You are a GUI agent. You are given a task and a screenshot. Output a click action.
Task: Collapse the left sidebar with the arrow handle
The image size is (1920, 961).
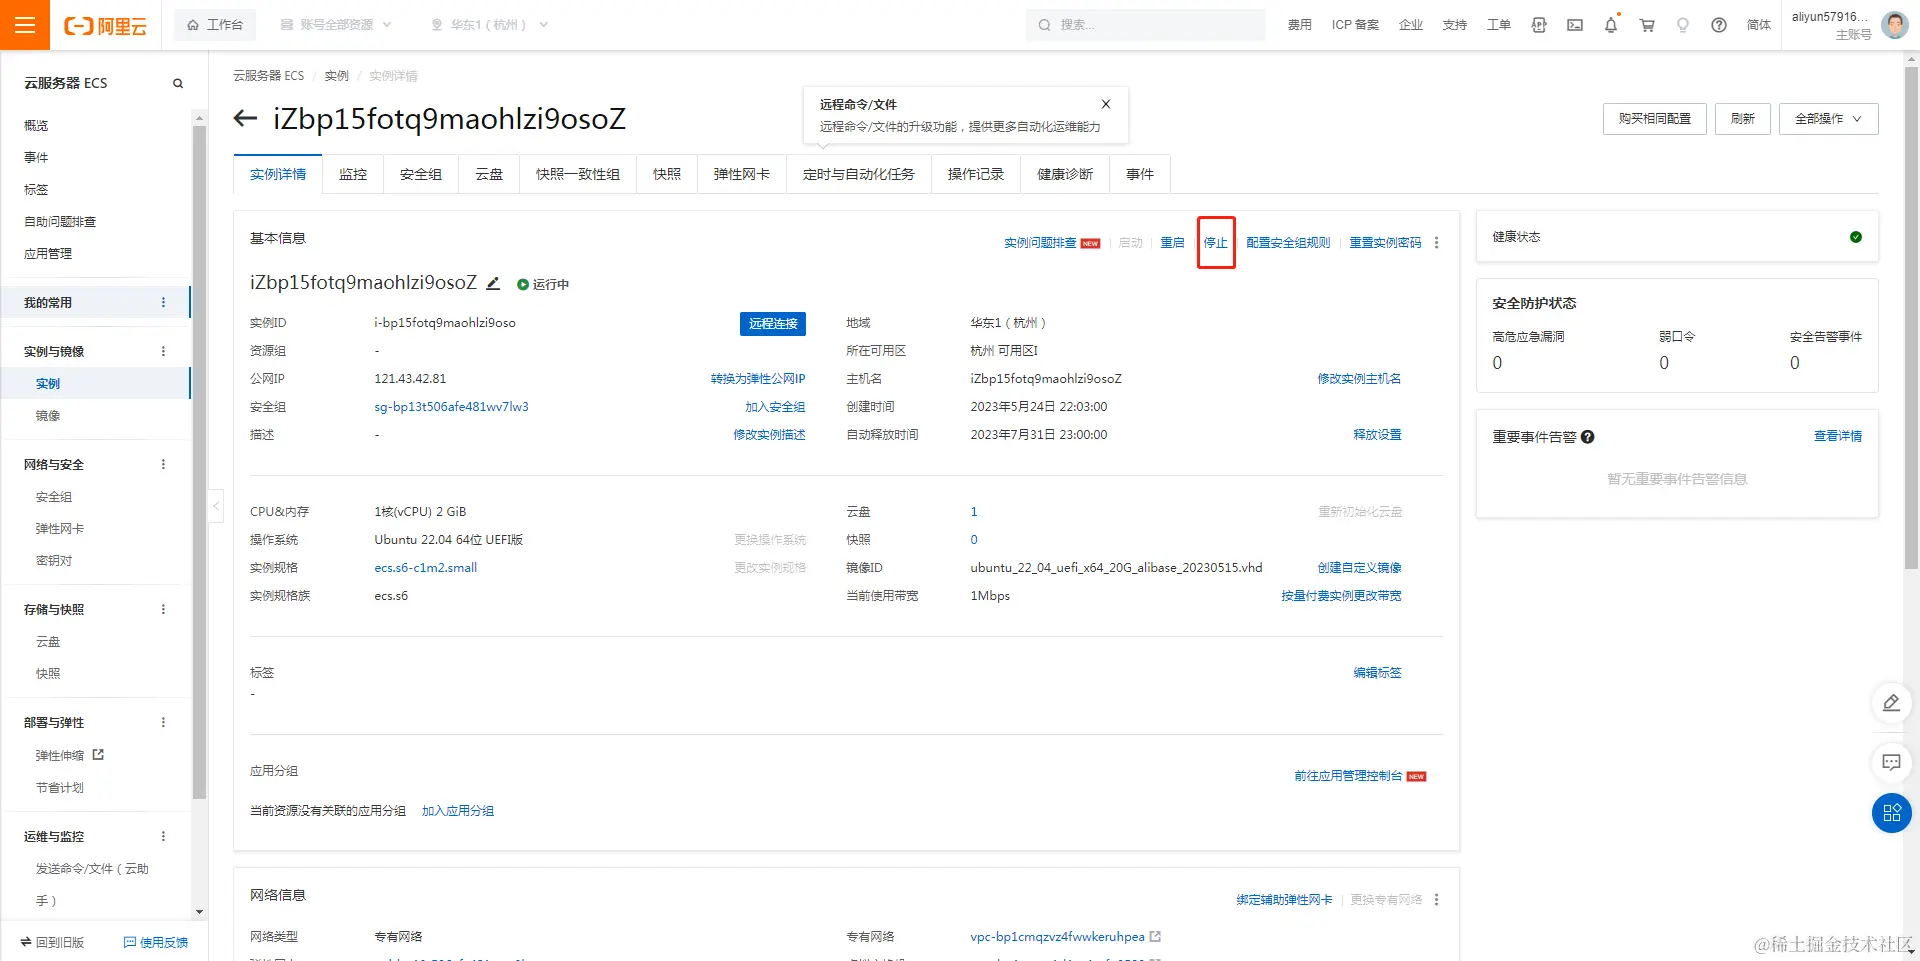click(216, 506)
